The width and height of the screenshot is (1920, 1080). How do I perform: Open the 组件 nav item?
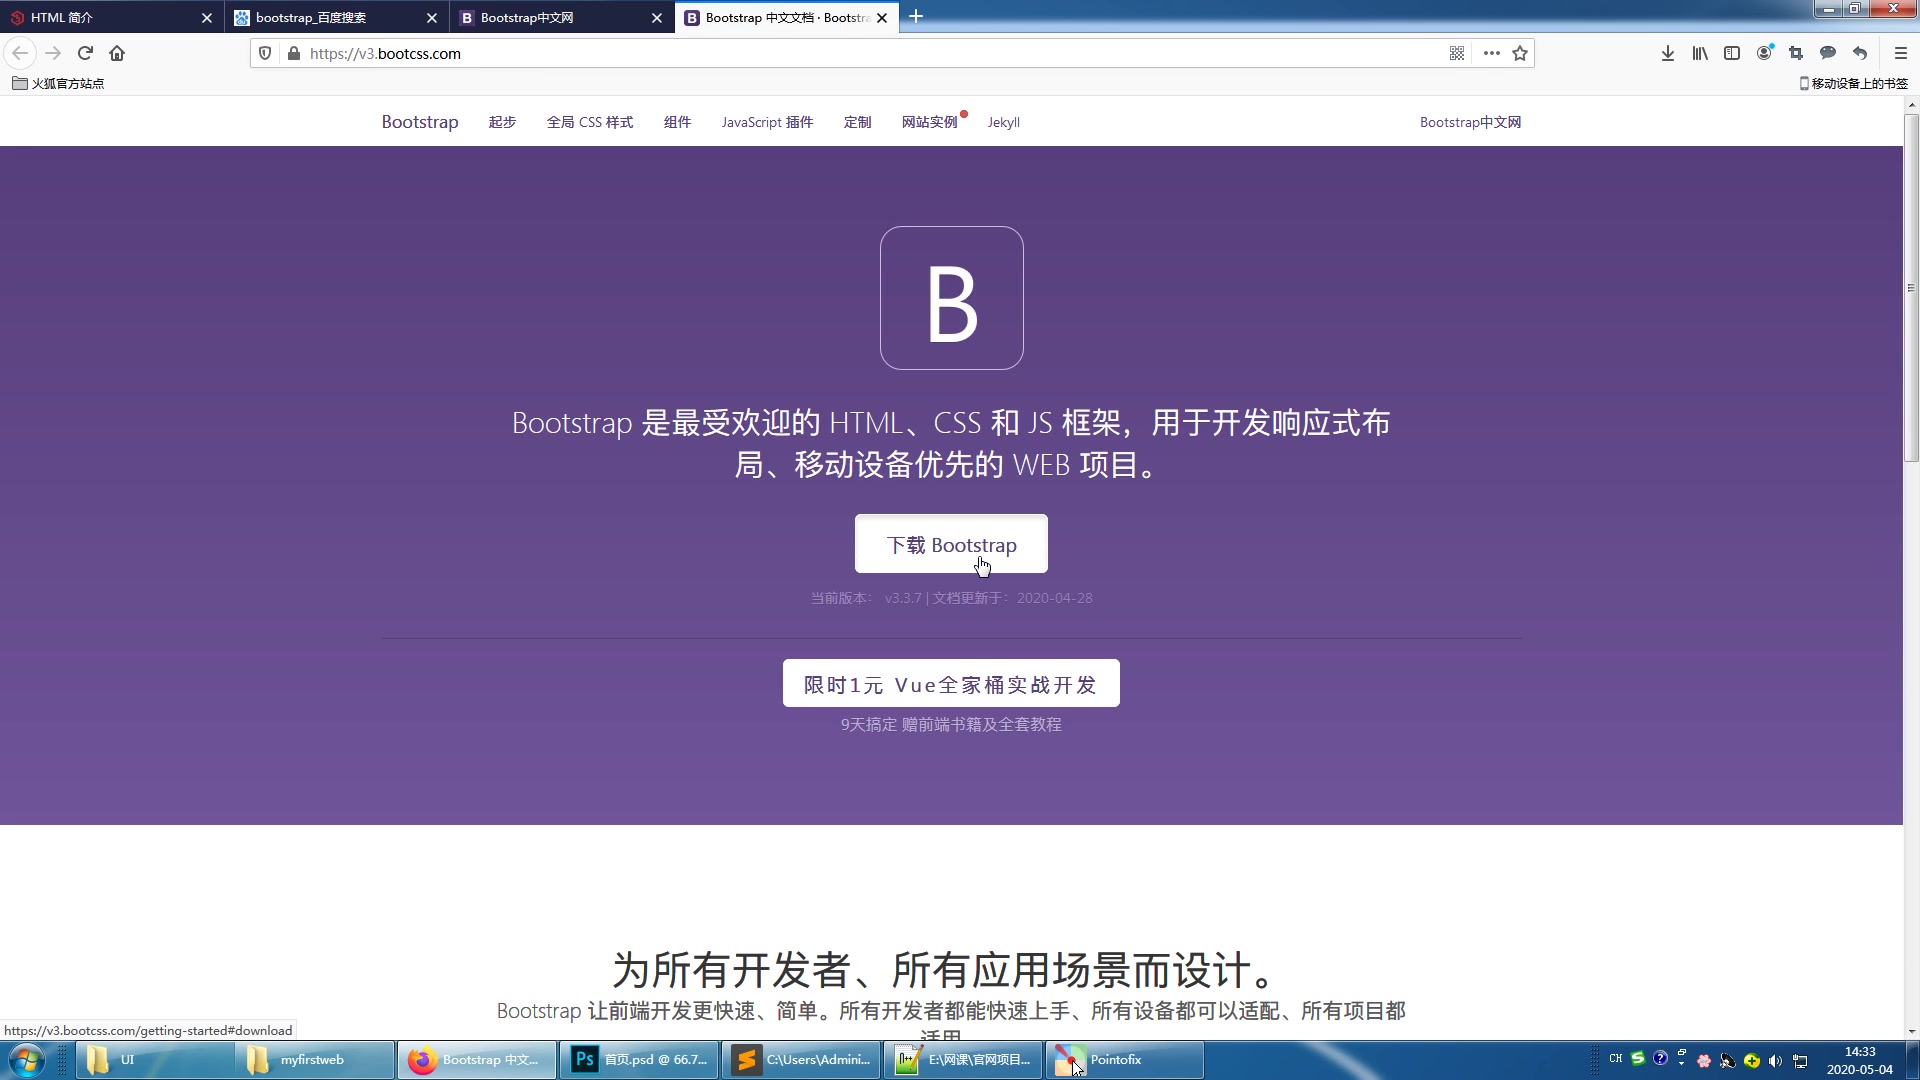[677, 122]
